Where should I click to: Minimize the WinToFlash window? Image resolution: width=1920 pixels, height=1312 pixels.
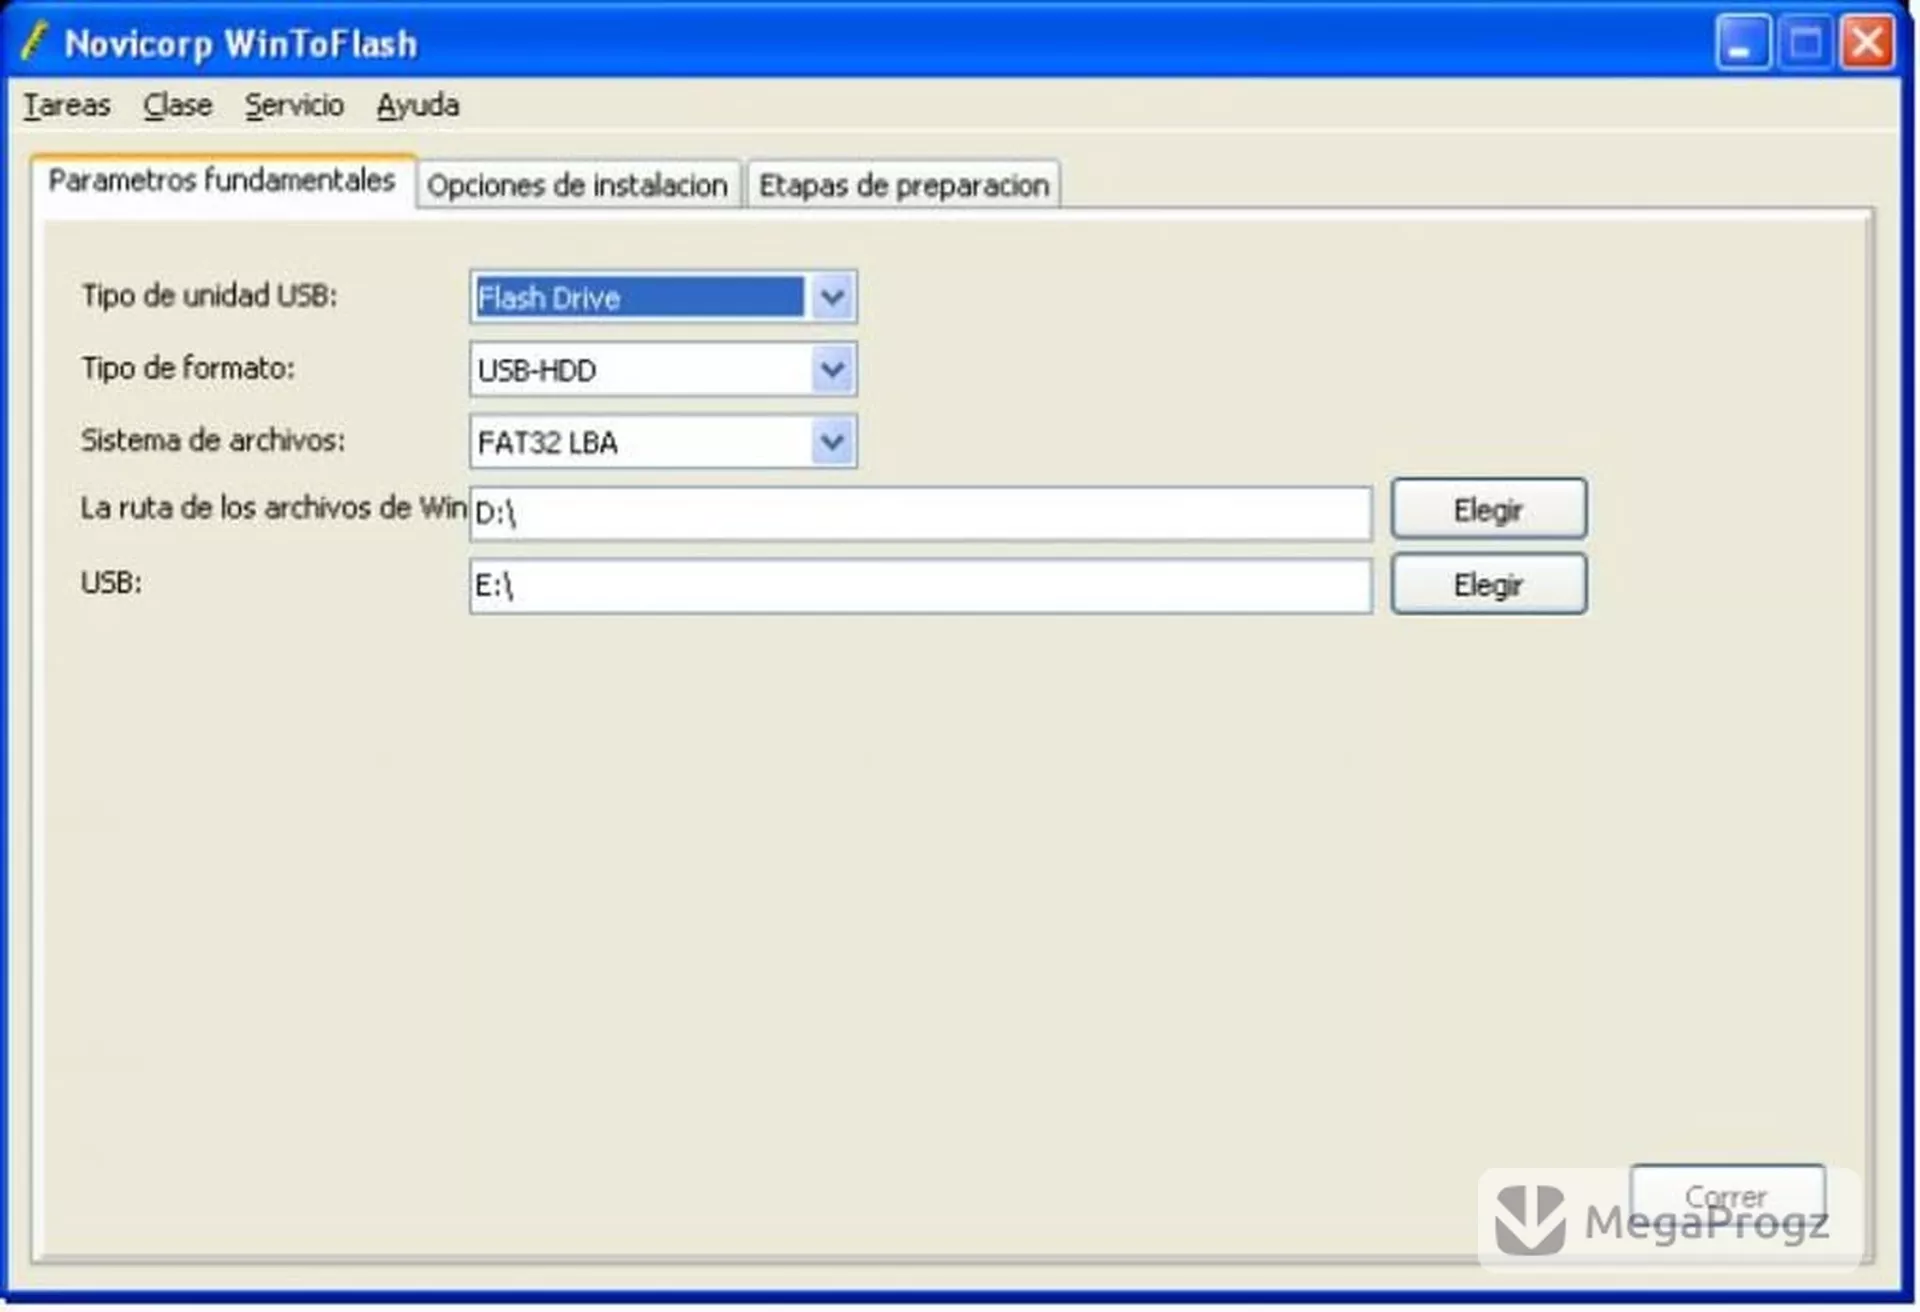pos(1743,43)
